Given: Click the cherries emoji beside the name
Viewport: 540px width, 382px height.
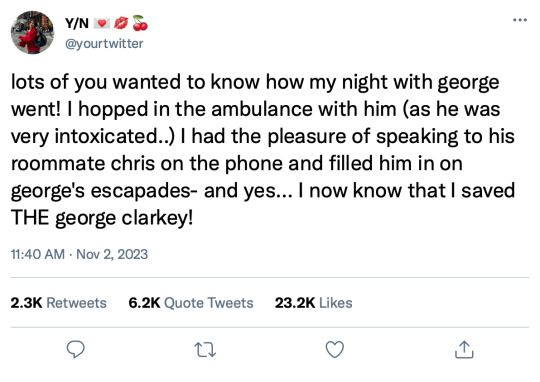Looking at the screenshot, I should [x=140, y=23].
